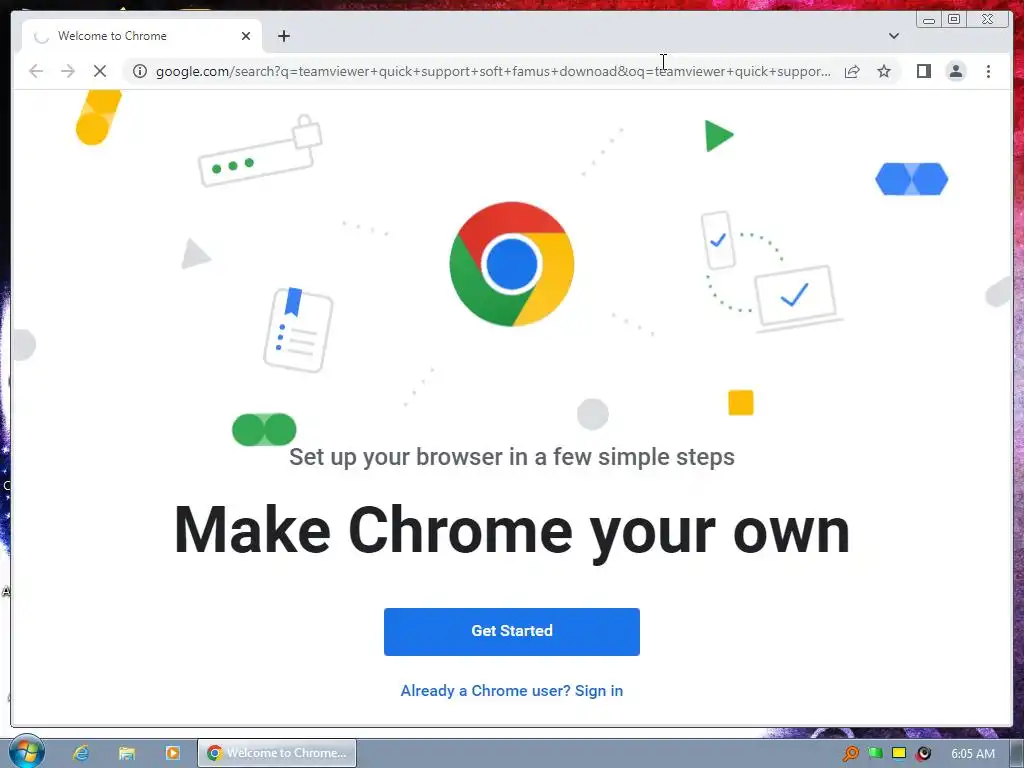This screenshot has width=1024, height=768.
Task: Click the Forward navigation arrow
Action: click(x=68, y=71)
